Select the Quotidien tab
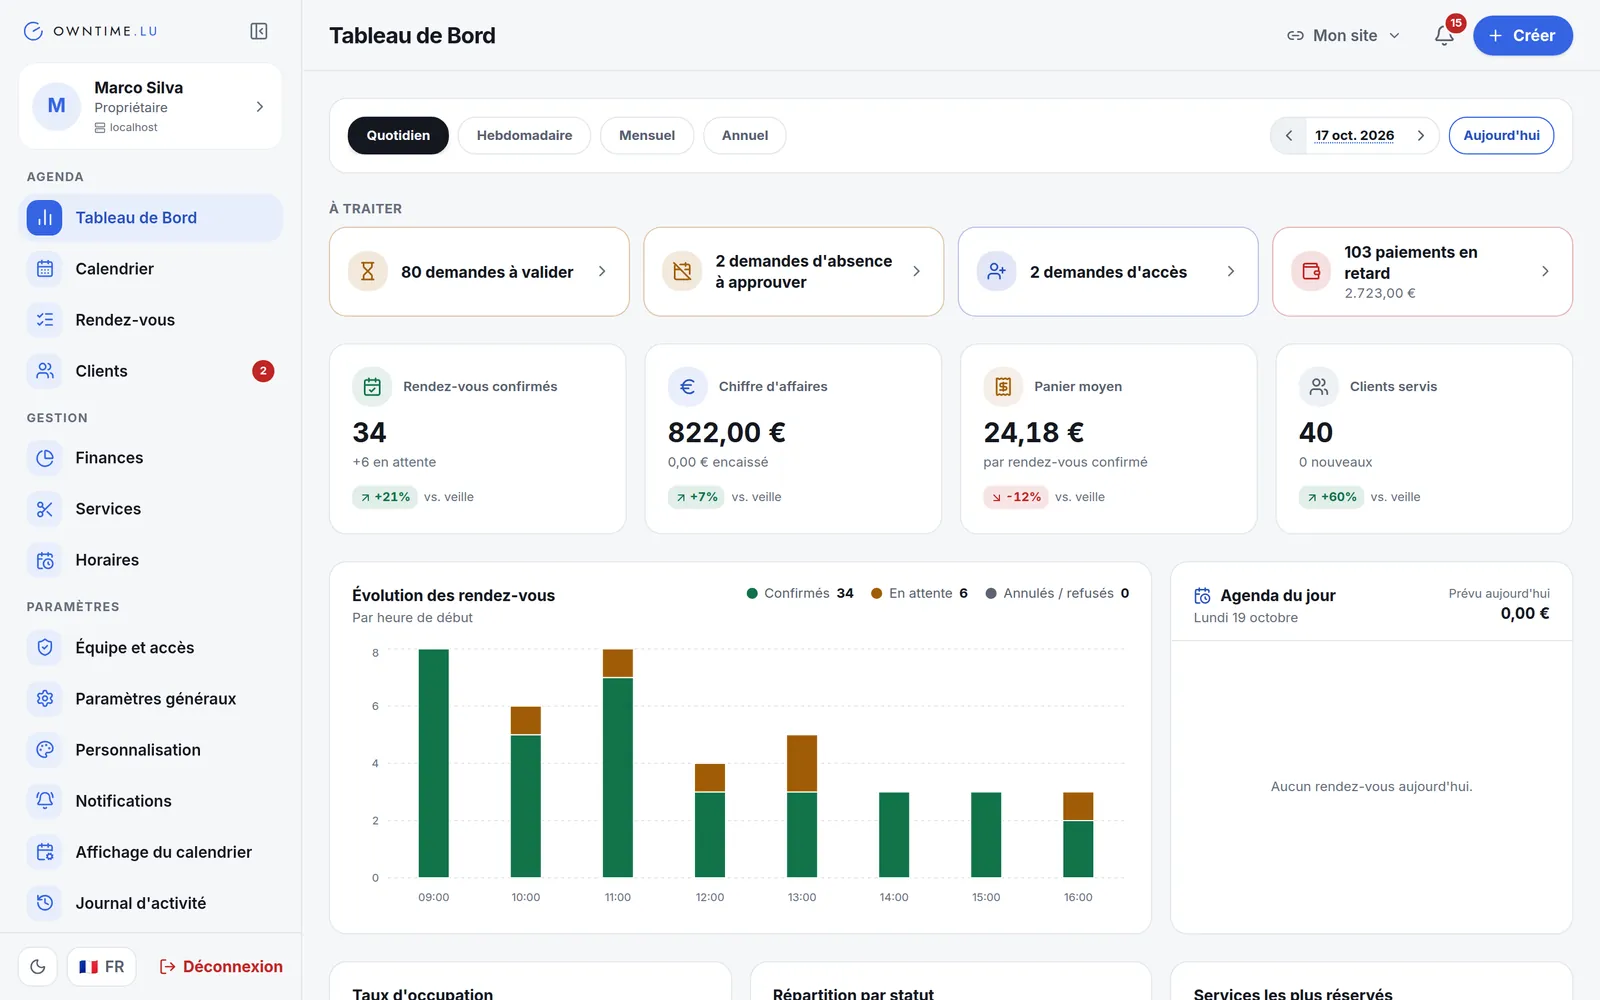This screenshot has width=1600, height=1000. pyautogui.click(x=398, y=136)
